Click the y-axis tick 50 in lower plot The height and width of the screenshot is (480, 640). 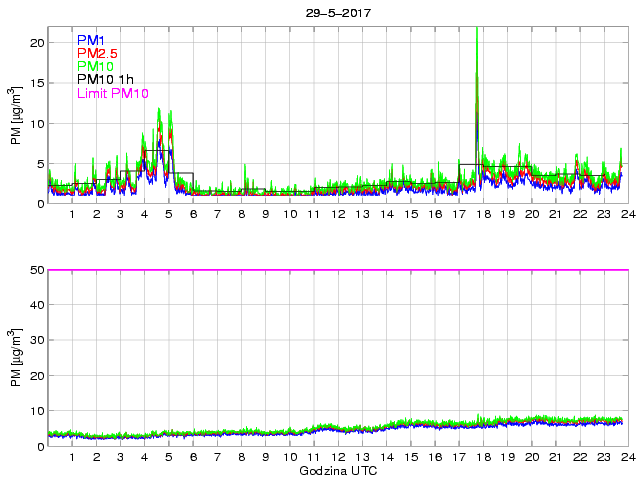pyautogui.click(x=37, y=270)
